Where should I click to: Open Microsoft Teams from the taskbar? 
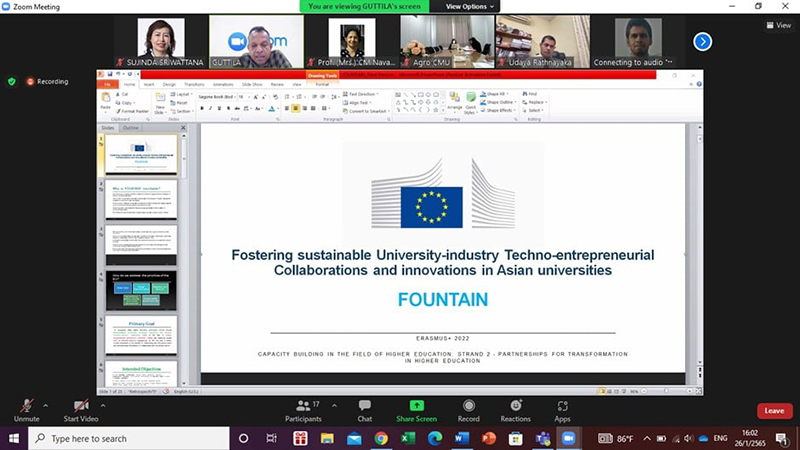coord(543,438)
